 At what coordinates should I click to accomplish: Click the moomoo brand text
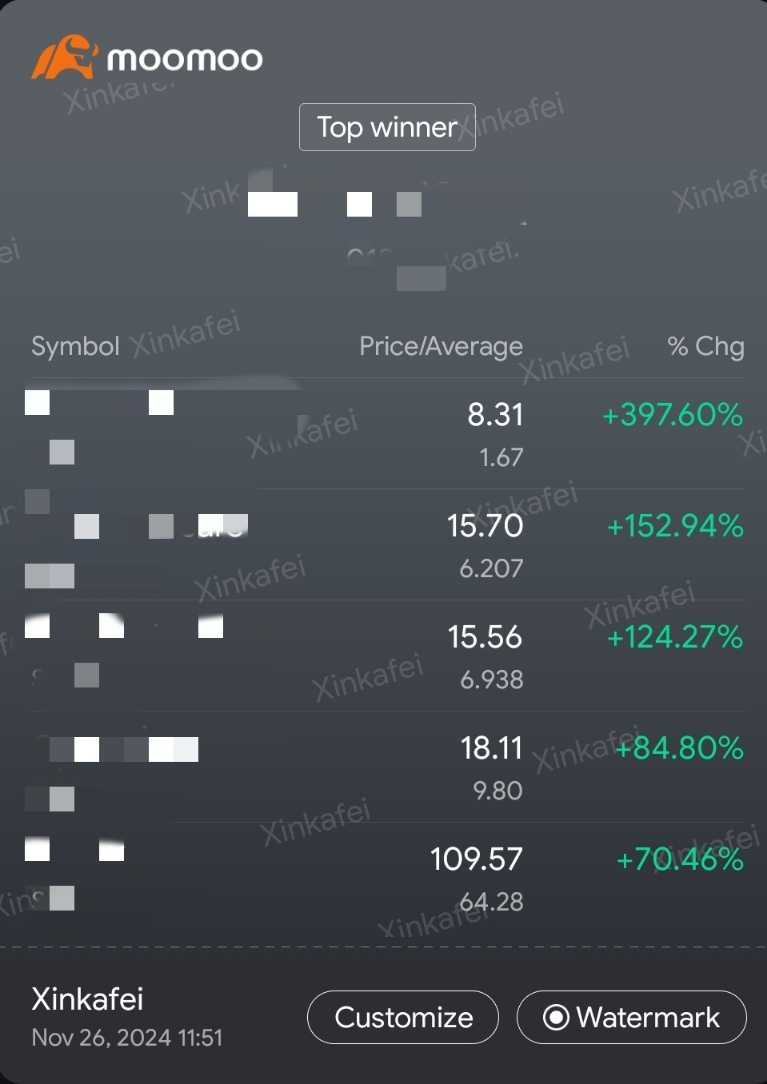point(185,58)
